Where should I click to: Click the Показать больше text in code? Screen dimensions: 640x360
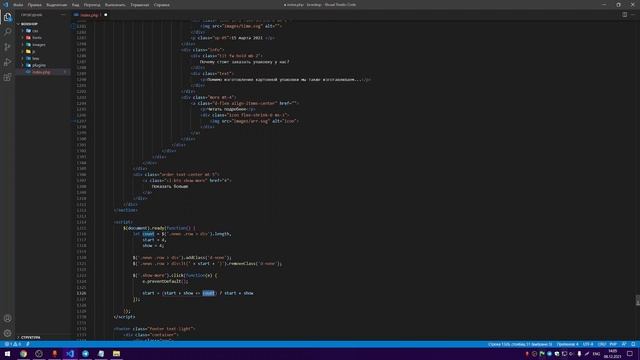tap(170, 186)
